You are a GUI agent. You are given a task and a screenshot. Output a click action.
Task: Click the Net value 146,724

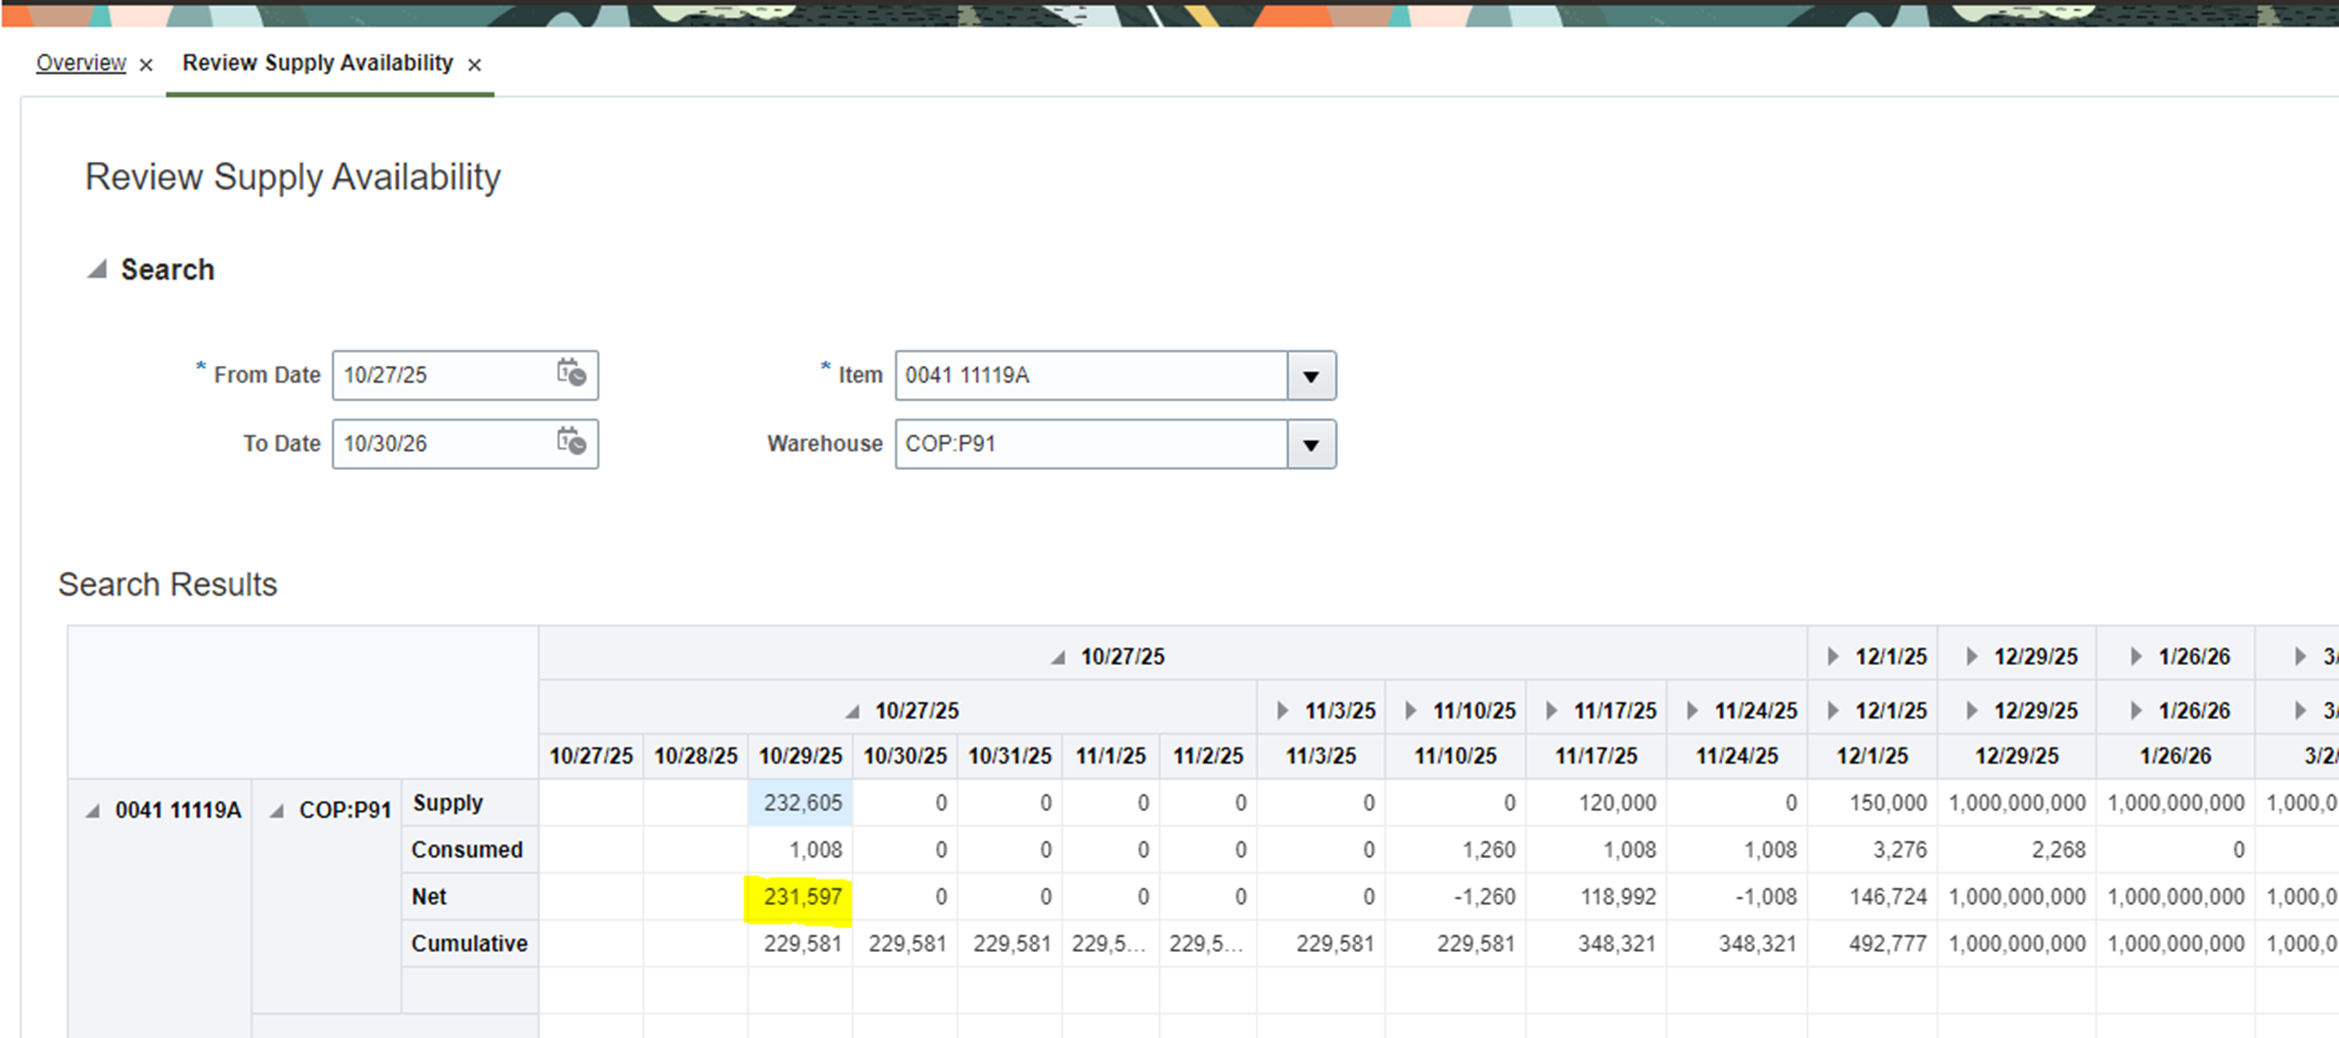click(x=1873, y=897)
